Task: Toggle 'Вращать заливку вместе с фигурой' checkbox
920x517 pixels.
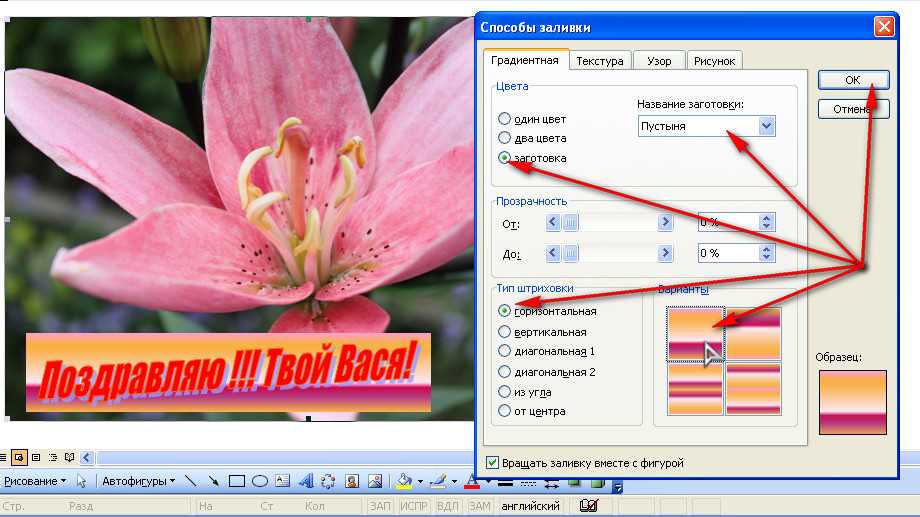Action: point(492,463)
